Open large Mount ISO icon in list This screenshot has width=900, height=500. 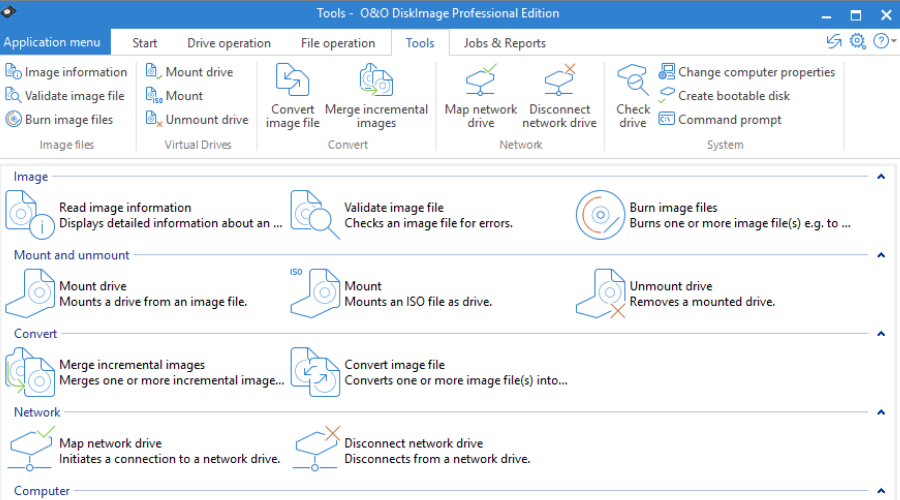[x=315, y=293]
